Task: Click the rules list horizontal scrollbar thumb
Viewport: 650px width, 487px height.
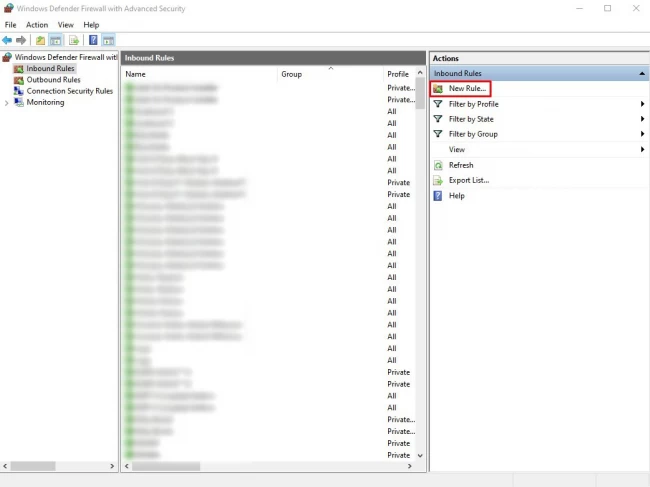Action: point(166,466)
